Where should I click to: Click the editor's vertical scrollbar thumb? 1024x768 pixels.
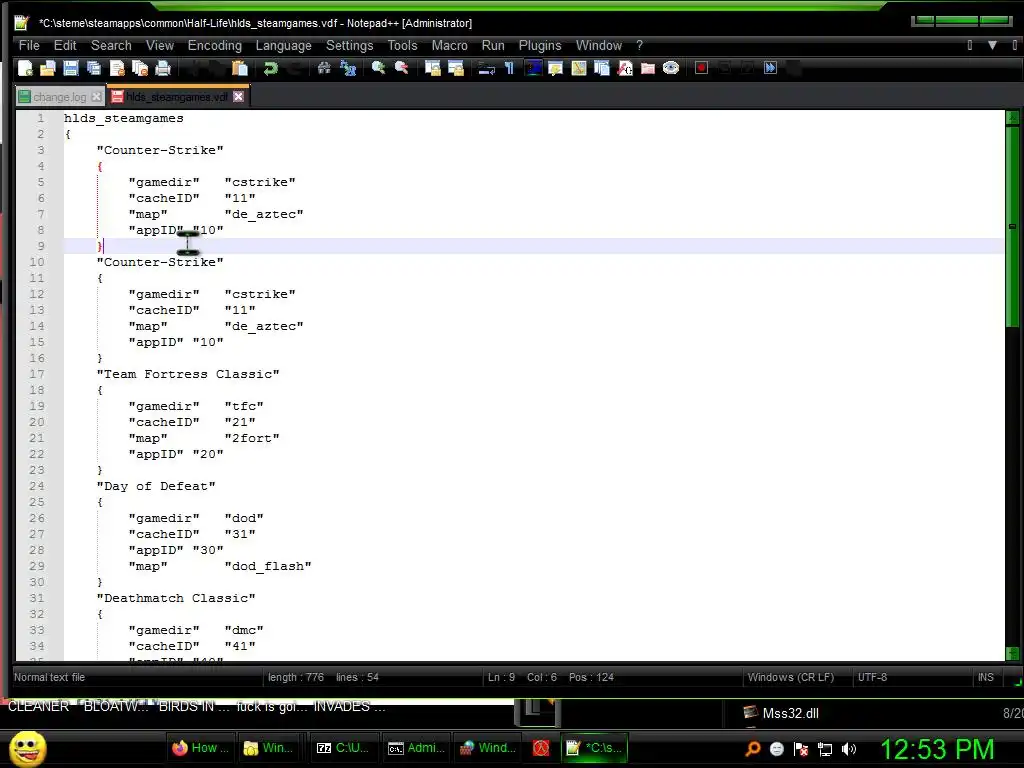click(x=1012, y=227)
